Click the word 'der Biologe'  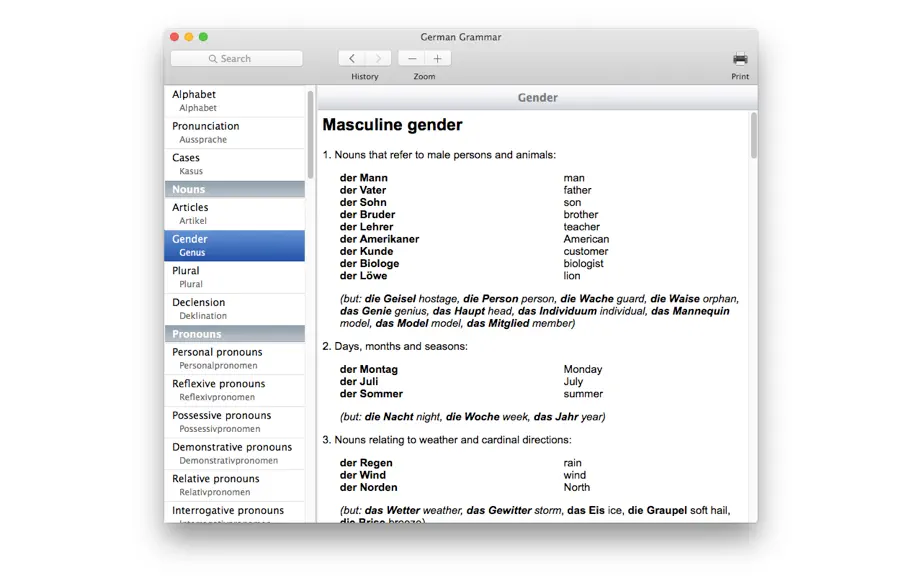point(369,264)
